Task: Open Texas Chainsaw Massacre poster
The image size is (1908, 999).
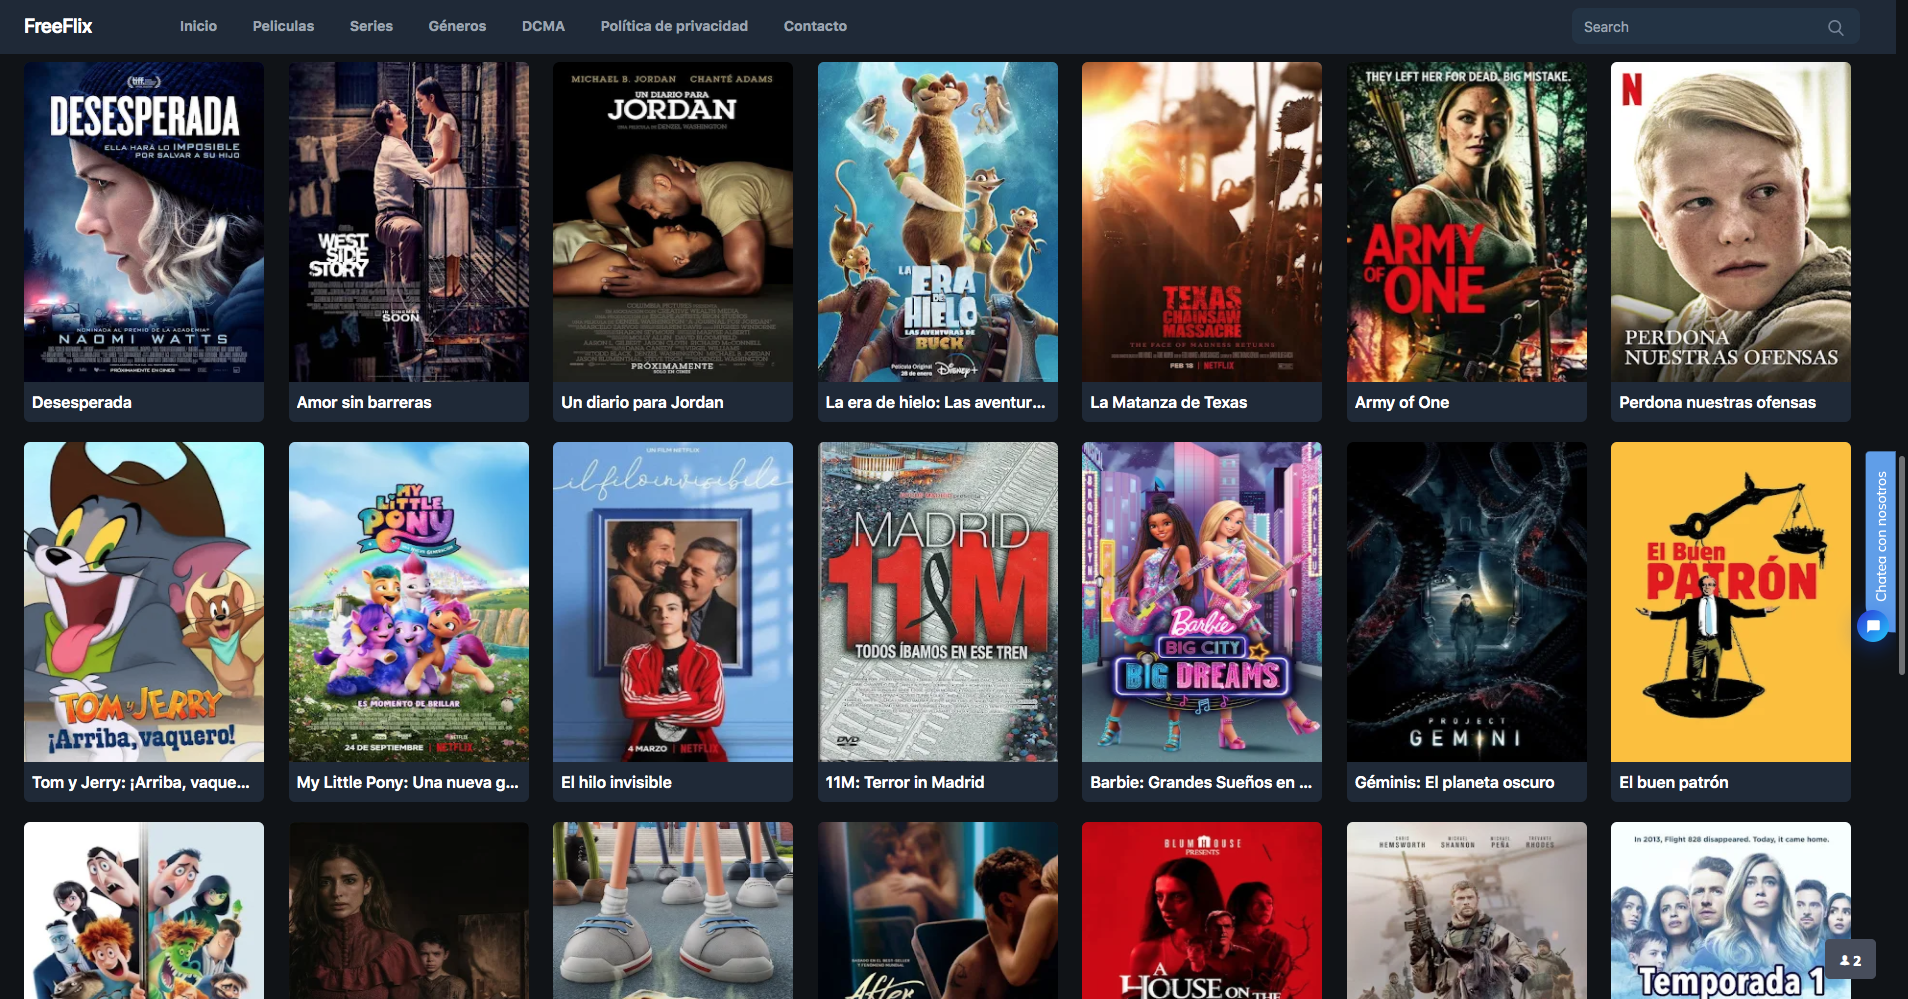Action: pos(1202,222)
